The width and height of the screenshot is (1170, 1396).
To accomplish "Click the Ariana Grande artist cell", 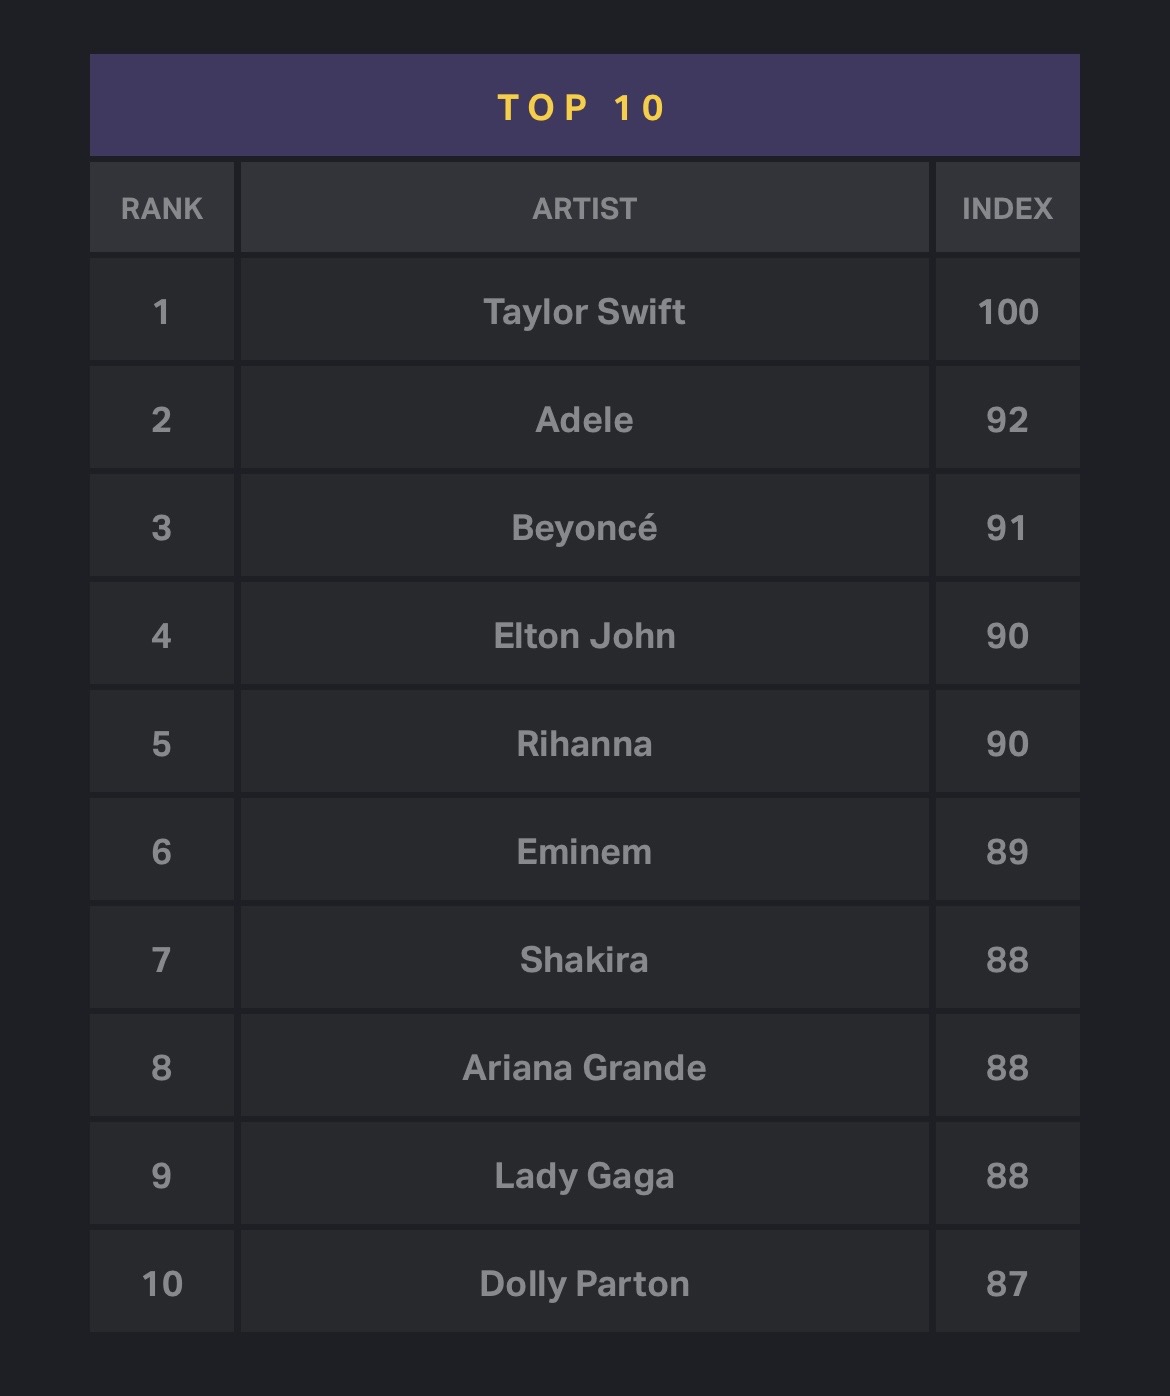I will (585, 1067).
